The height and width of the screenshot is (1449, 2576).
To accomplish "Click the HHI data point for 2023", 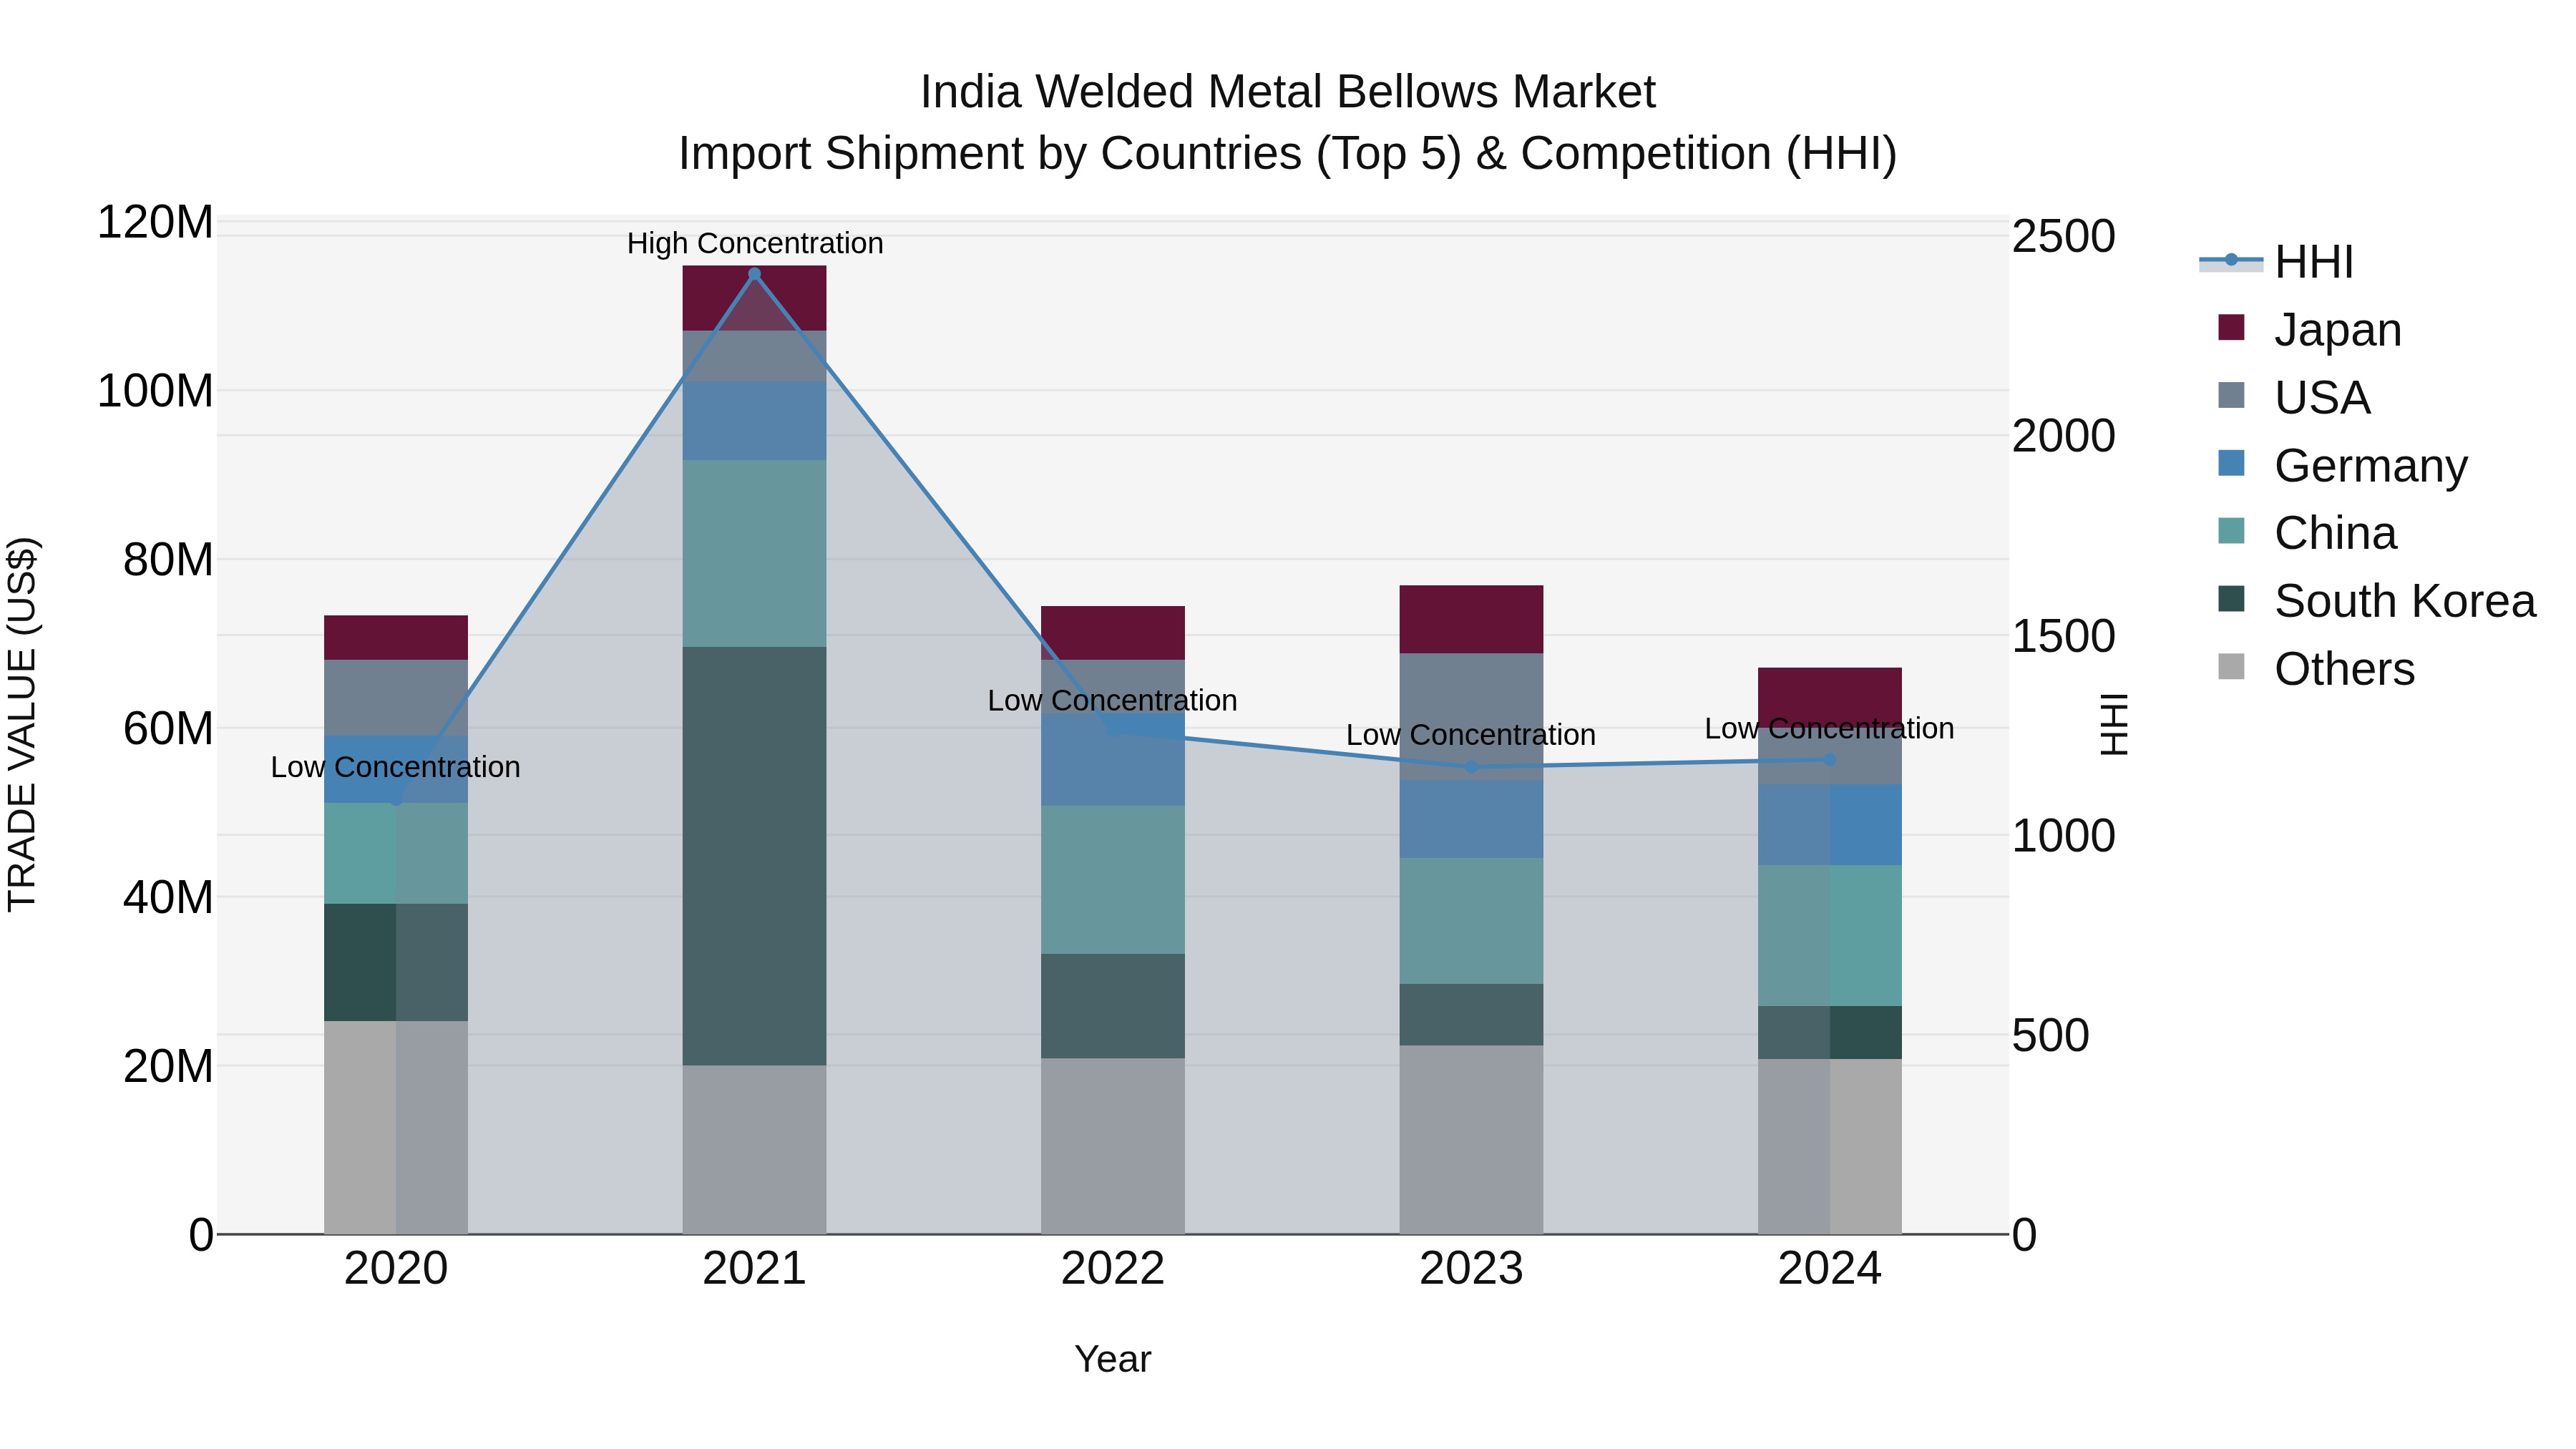I will [1471, 767].
